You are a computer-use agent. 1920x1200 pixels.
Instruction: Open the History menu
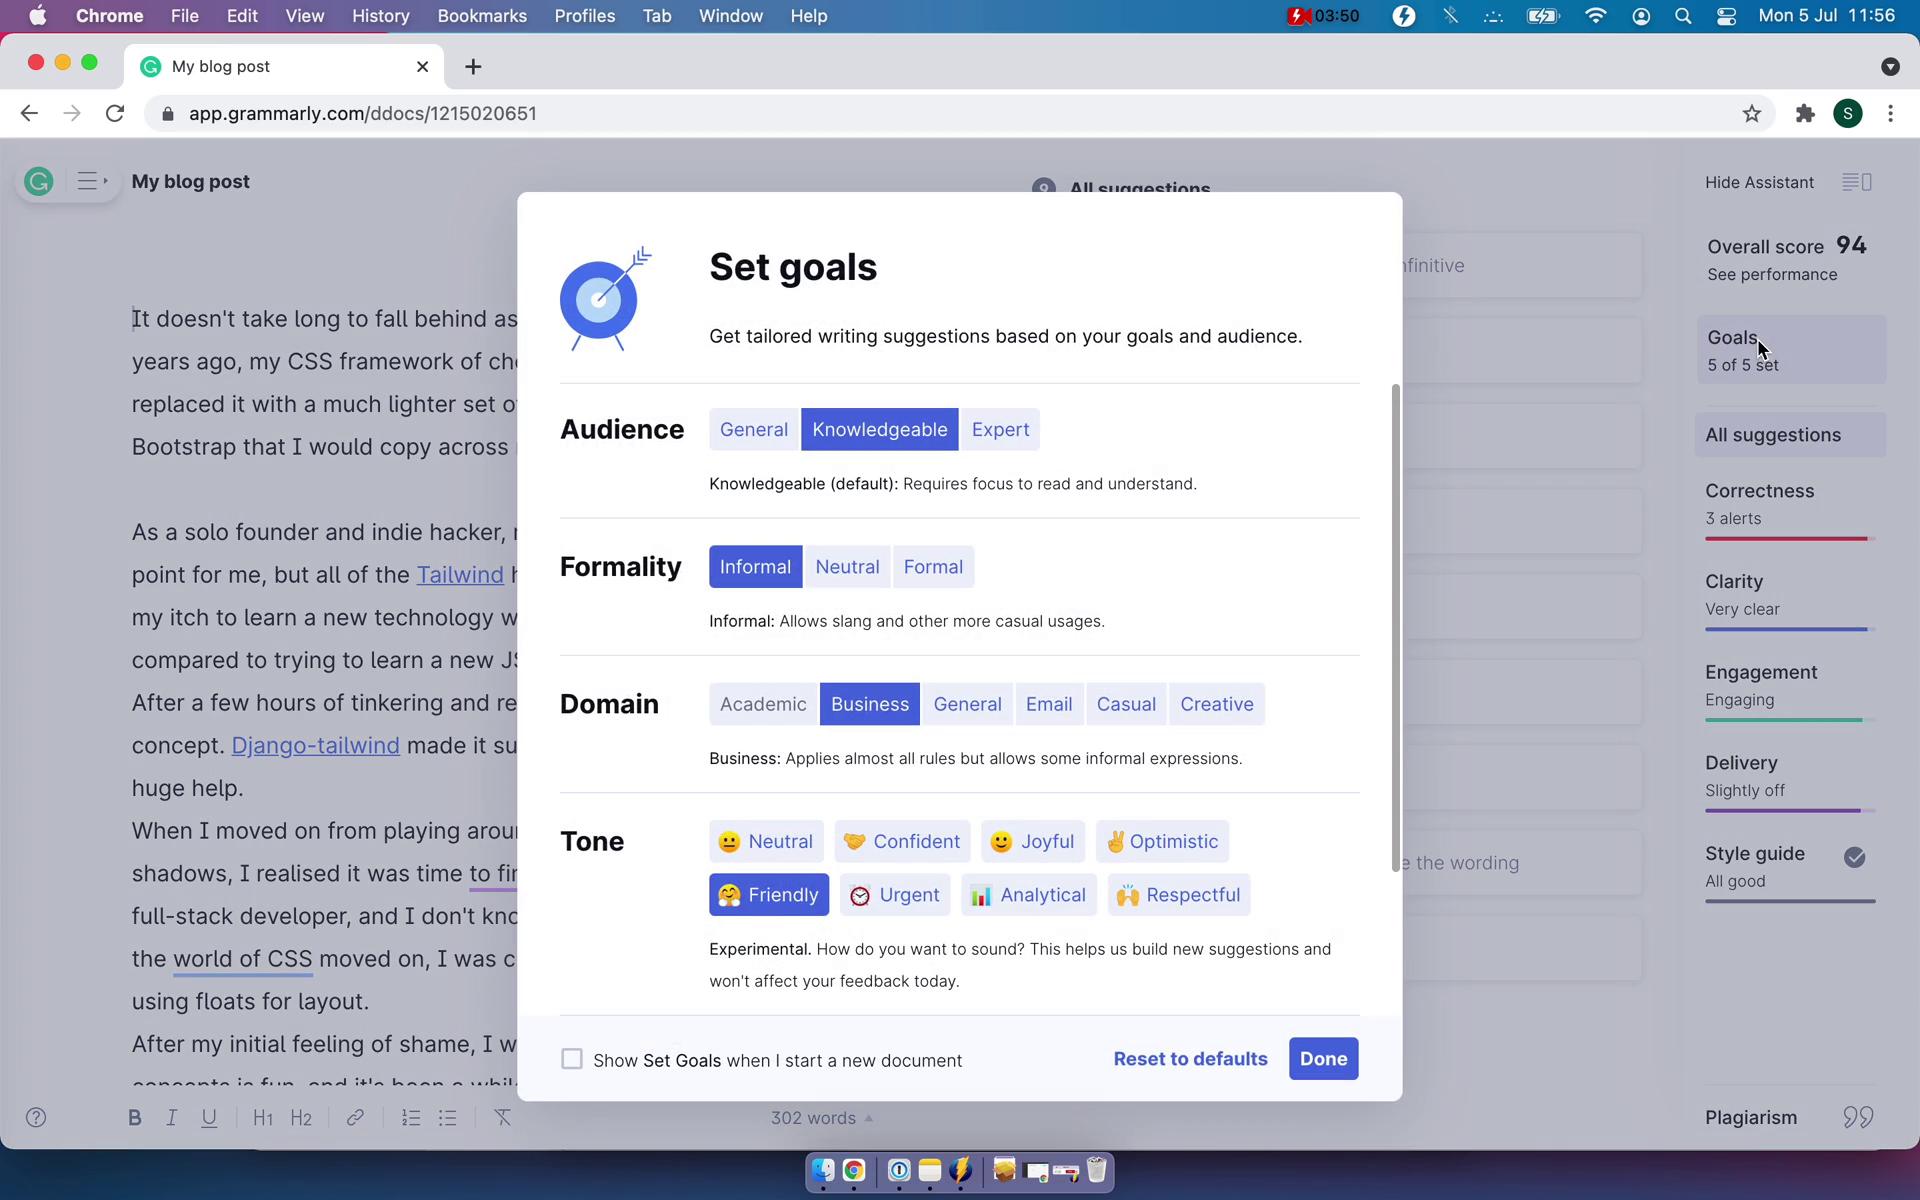click(380, 16)
